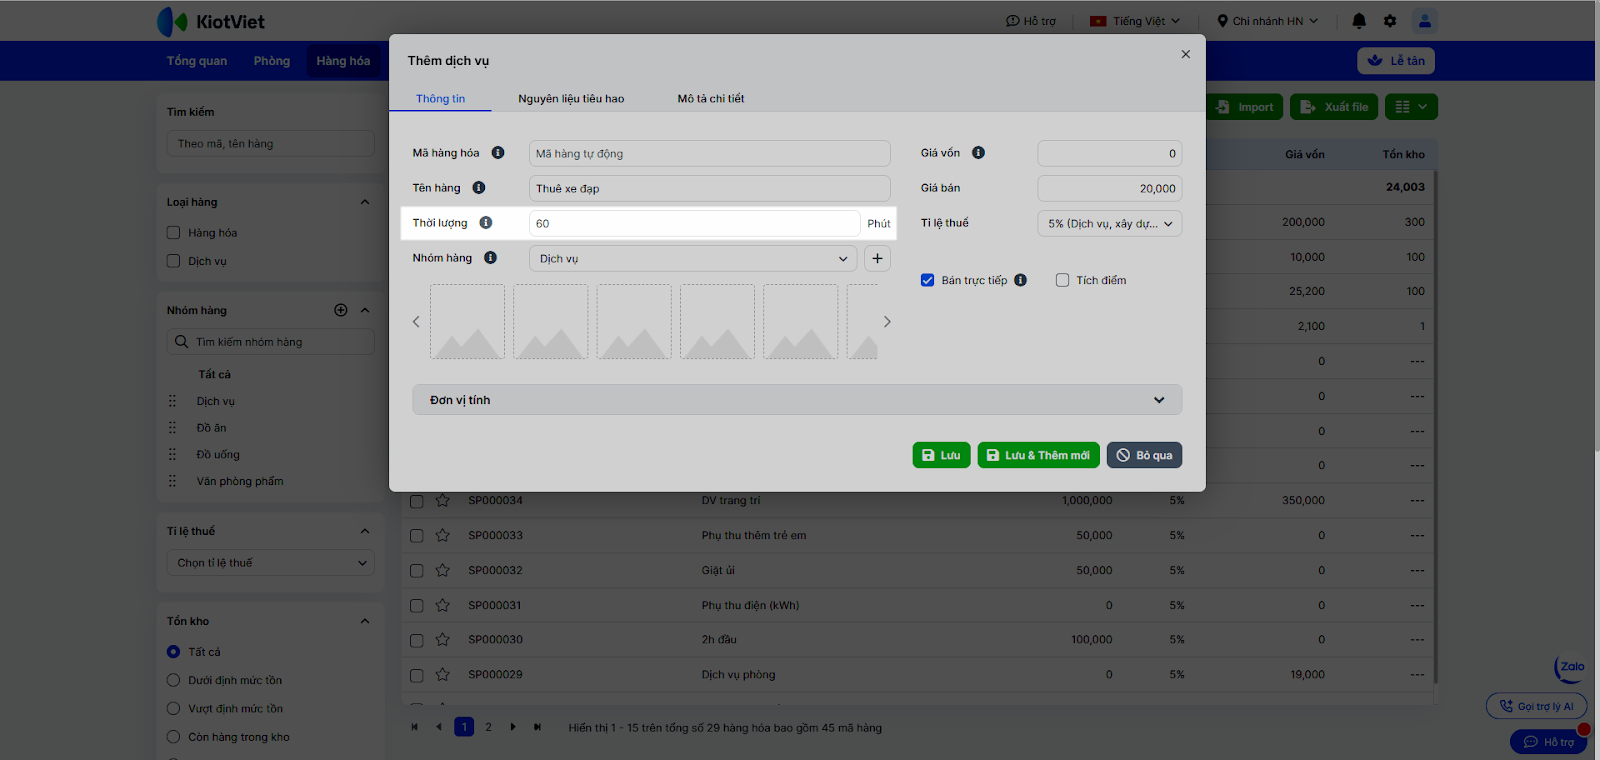Open the Nhóm hàng dropdown
The width and height of the screenshot is (1600, 760).
tap(692, 259)
